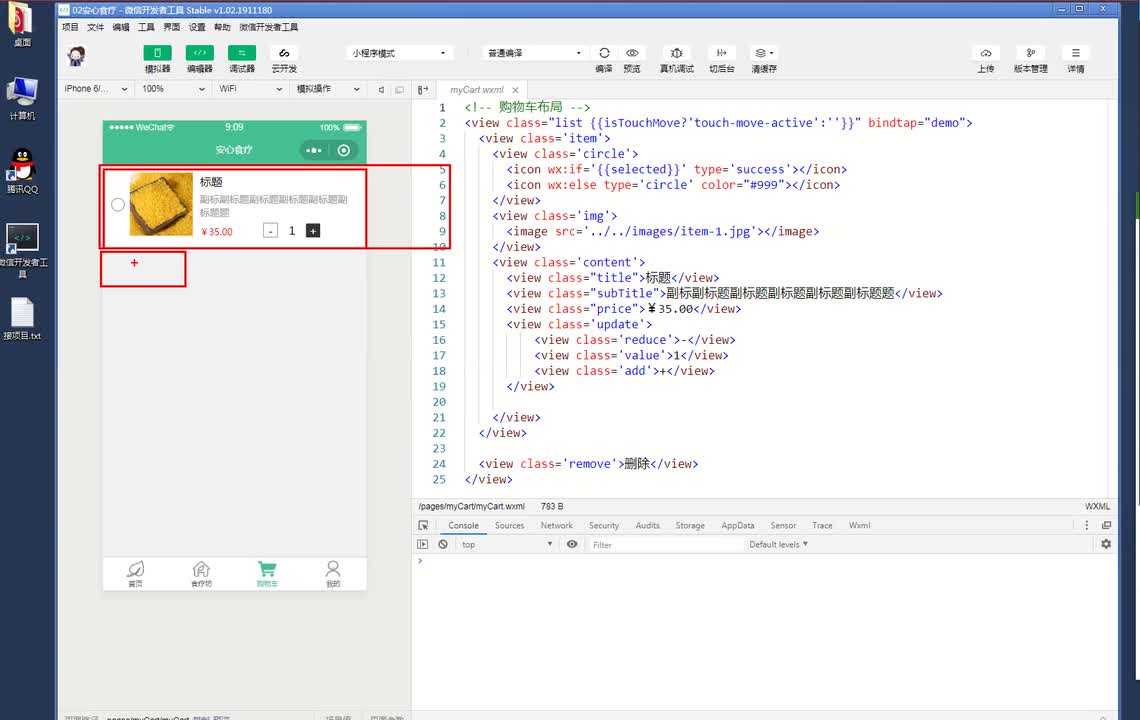
Task: Go to 食疗坊 tab in simulator
Action: (201, 574)
